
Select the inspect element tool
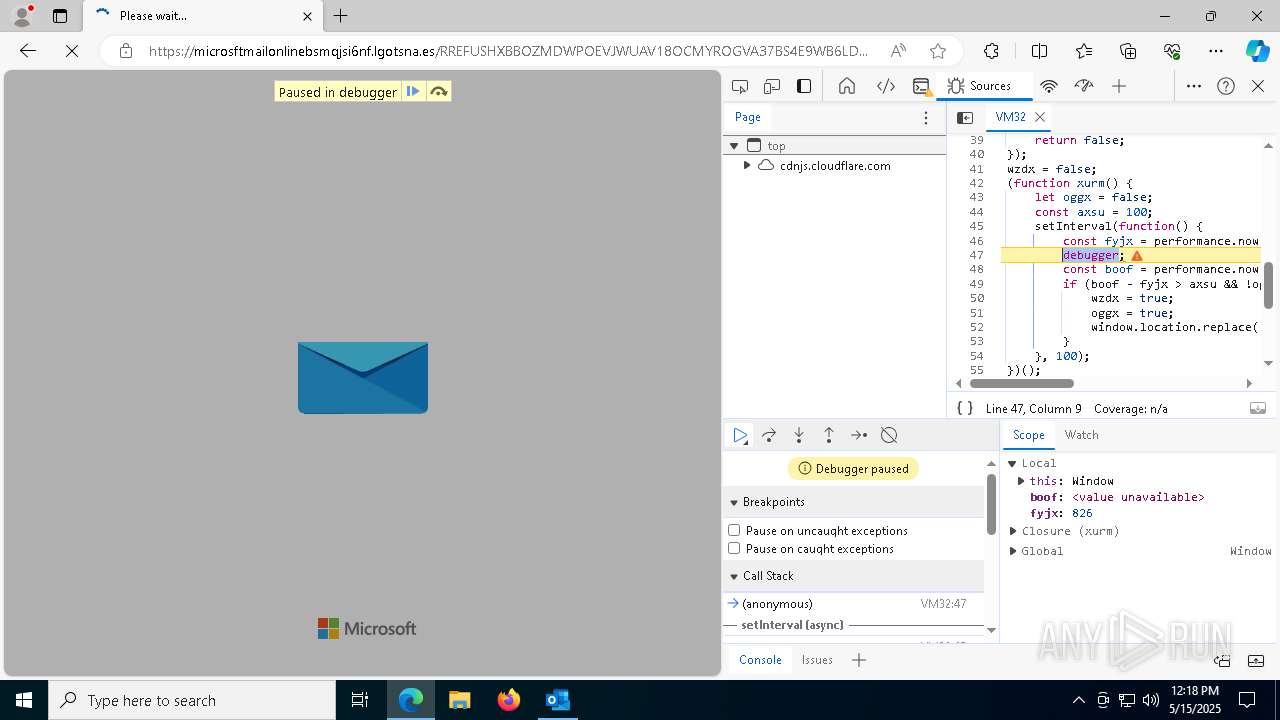pyautogui.click(x=740, y=86)
